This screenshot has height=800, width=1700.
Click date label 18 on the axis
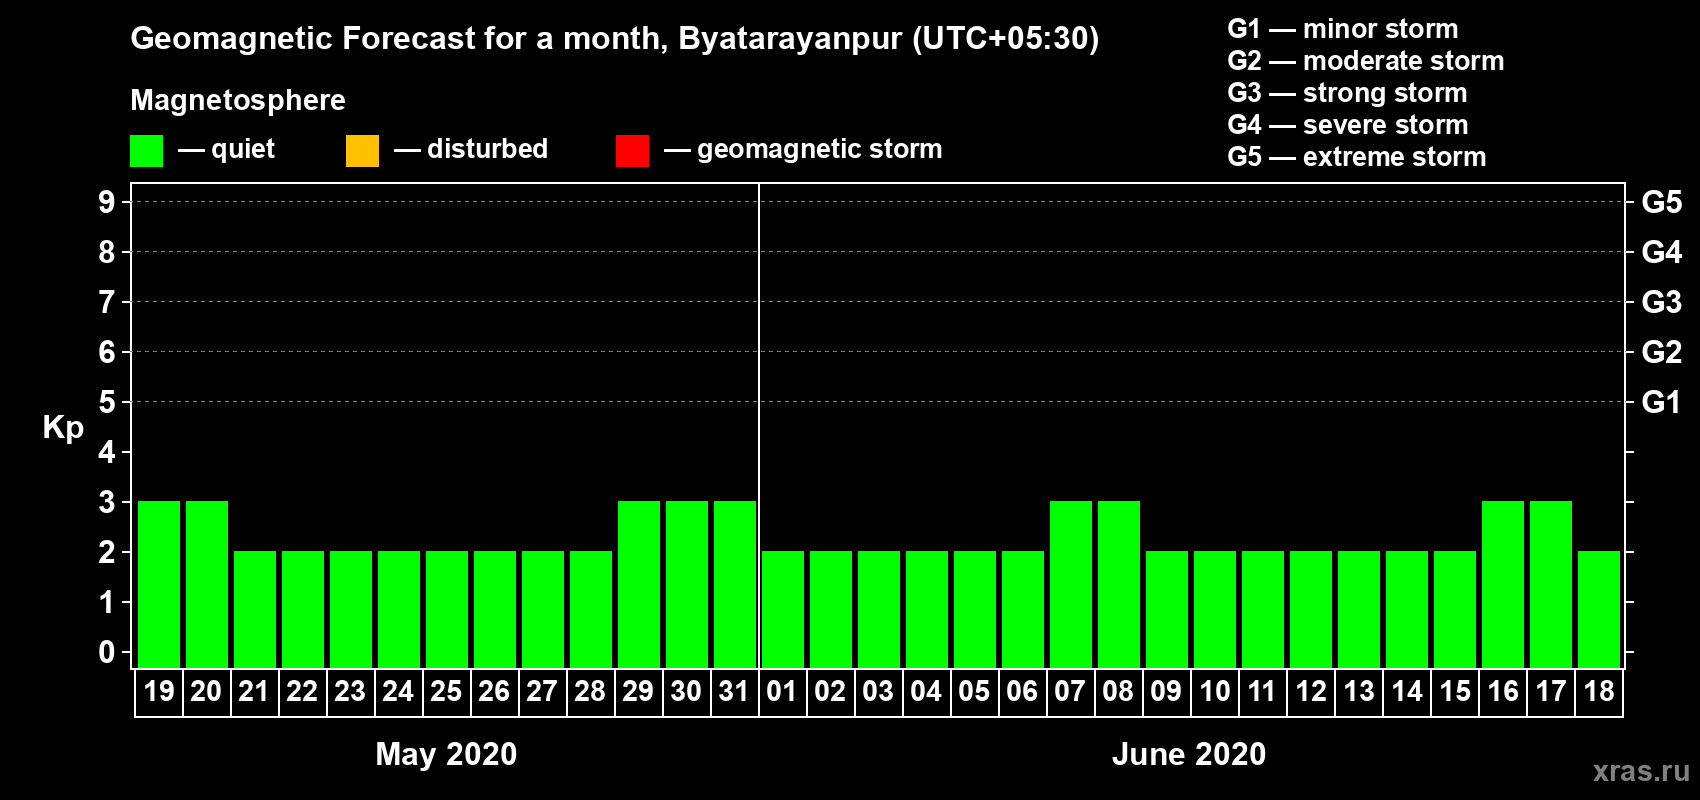1599,691
